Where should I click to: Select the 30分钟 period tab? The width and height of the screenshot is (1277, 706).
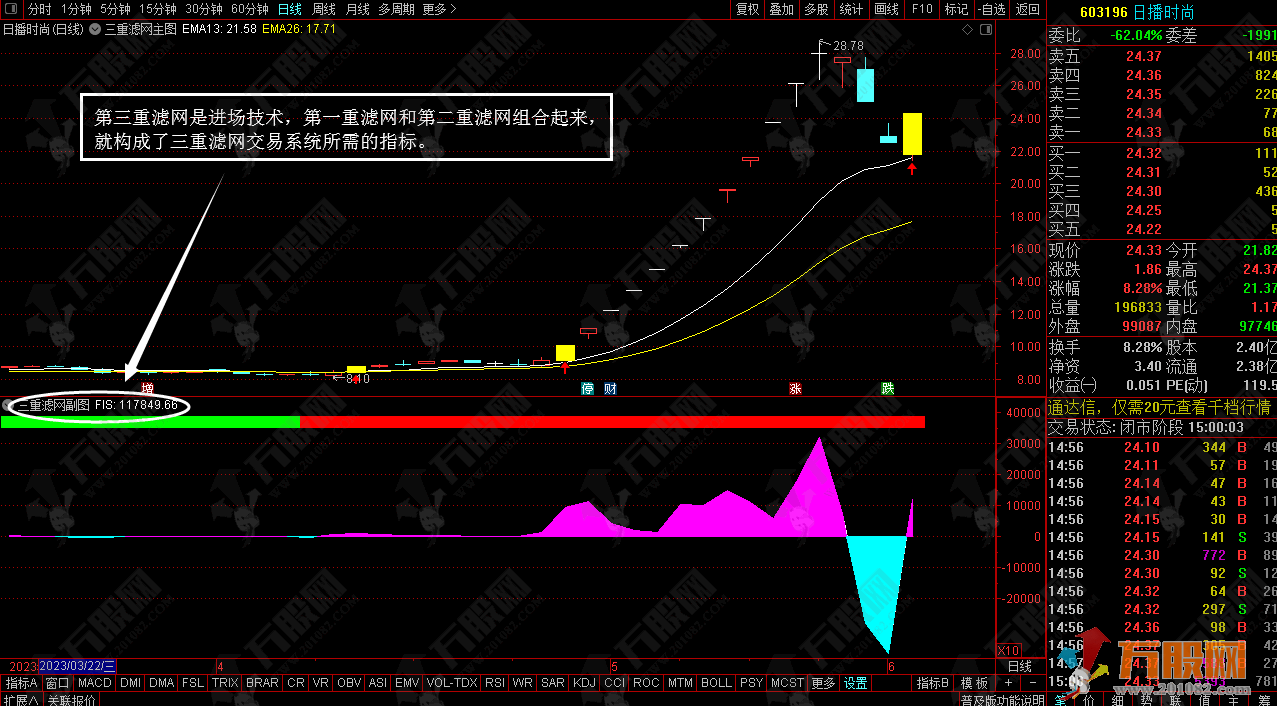205,9
